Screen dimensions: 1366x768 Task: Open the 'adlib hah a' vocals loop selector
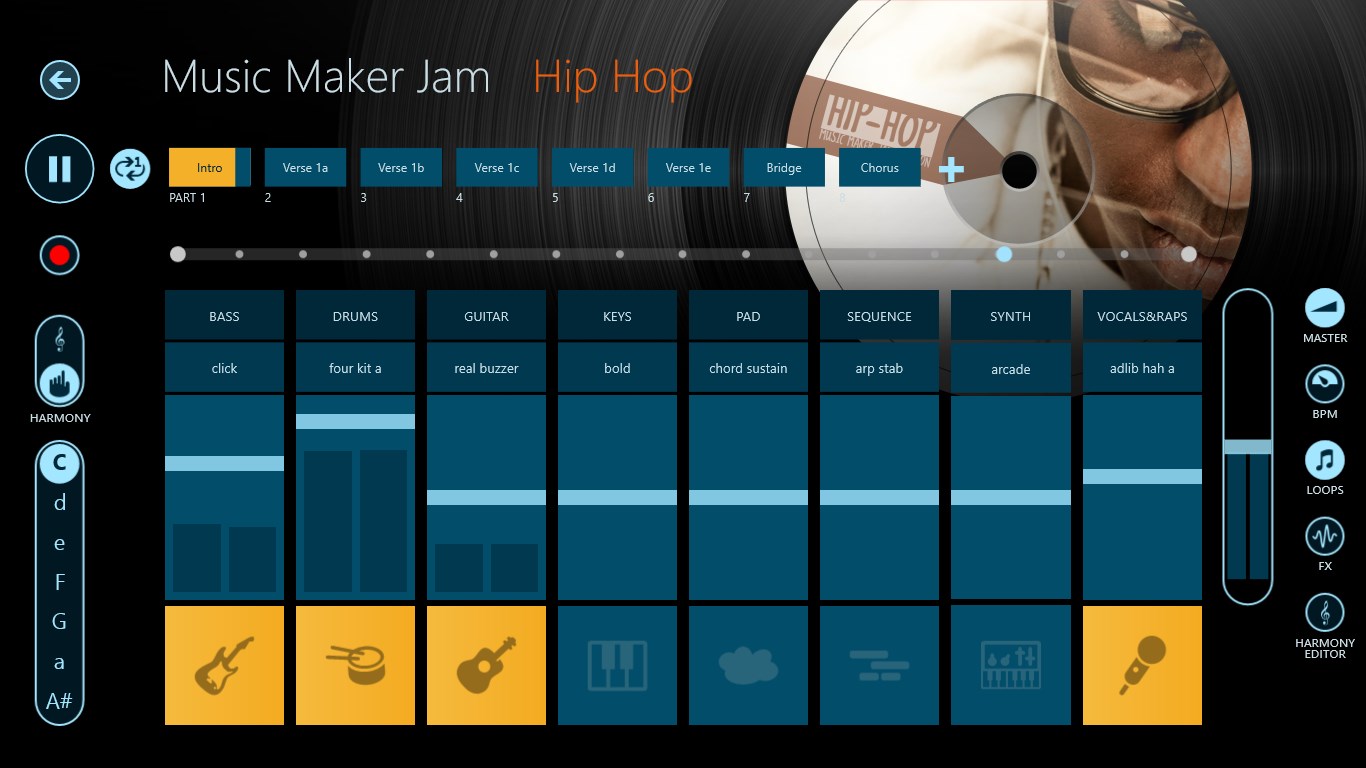tap(1142, 367)
